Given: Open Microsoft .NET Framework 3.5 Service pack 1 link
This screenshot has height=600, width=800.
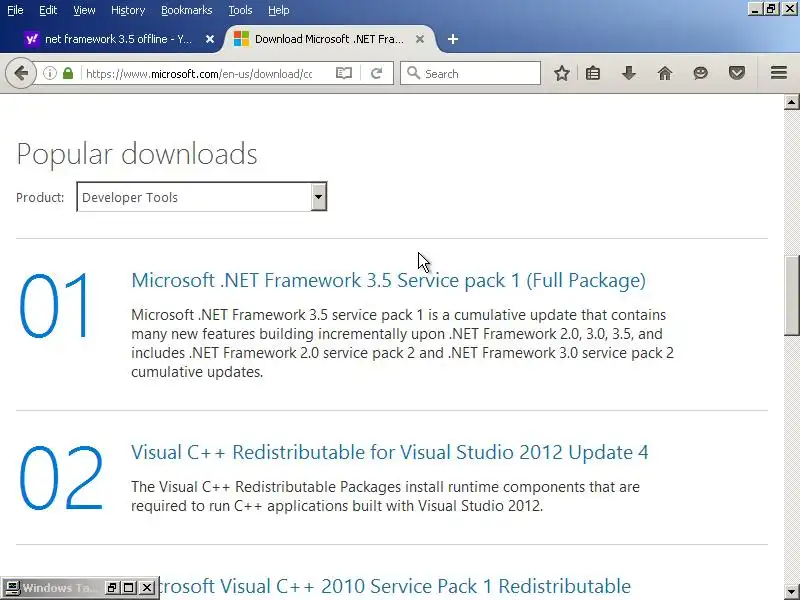Looking at the screenshot, I should coord(388,280).
